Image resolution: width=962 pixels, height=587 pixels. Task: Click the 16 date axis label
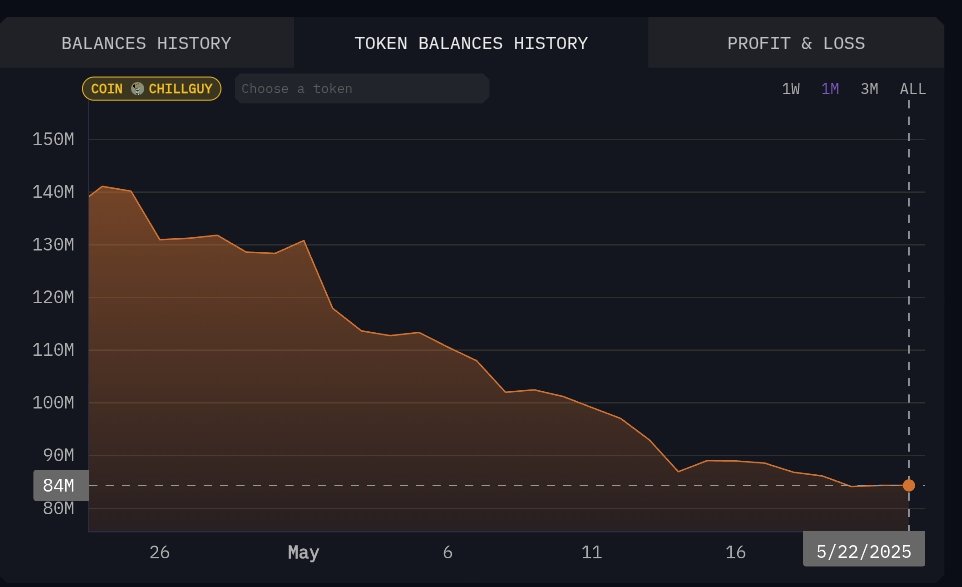tap(736, 552)
